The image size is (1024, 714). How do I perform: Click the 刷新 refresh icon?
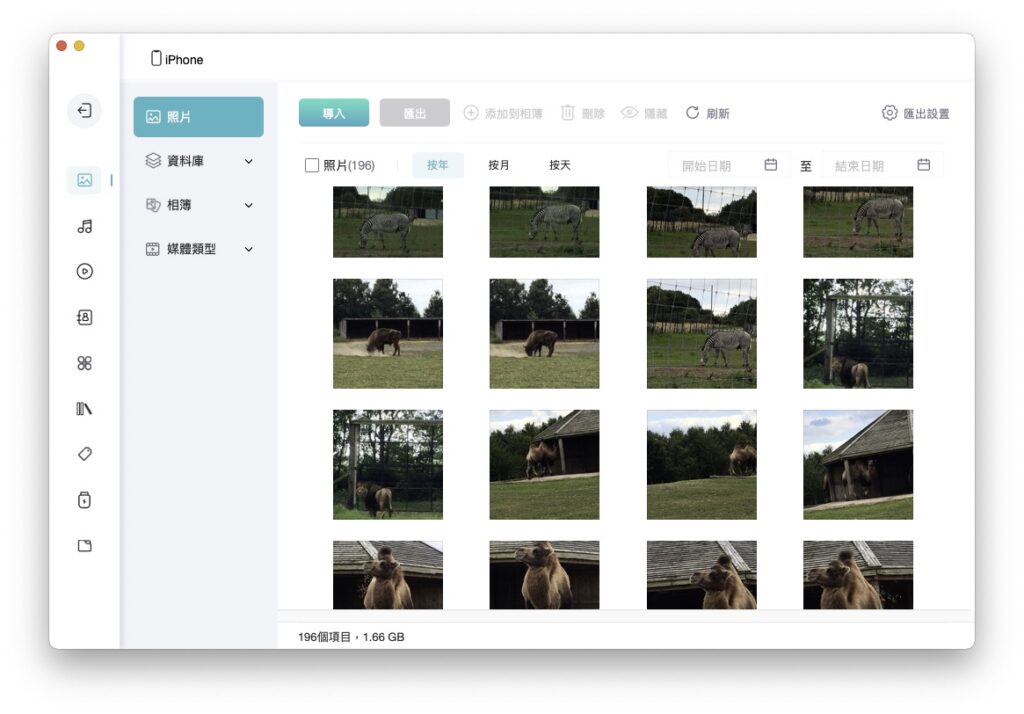(x=692, y=113)
